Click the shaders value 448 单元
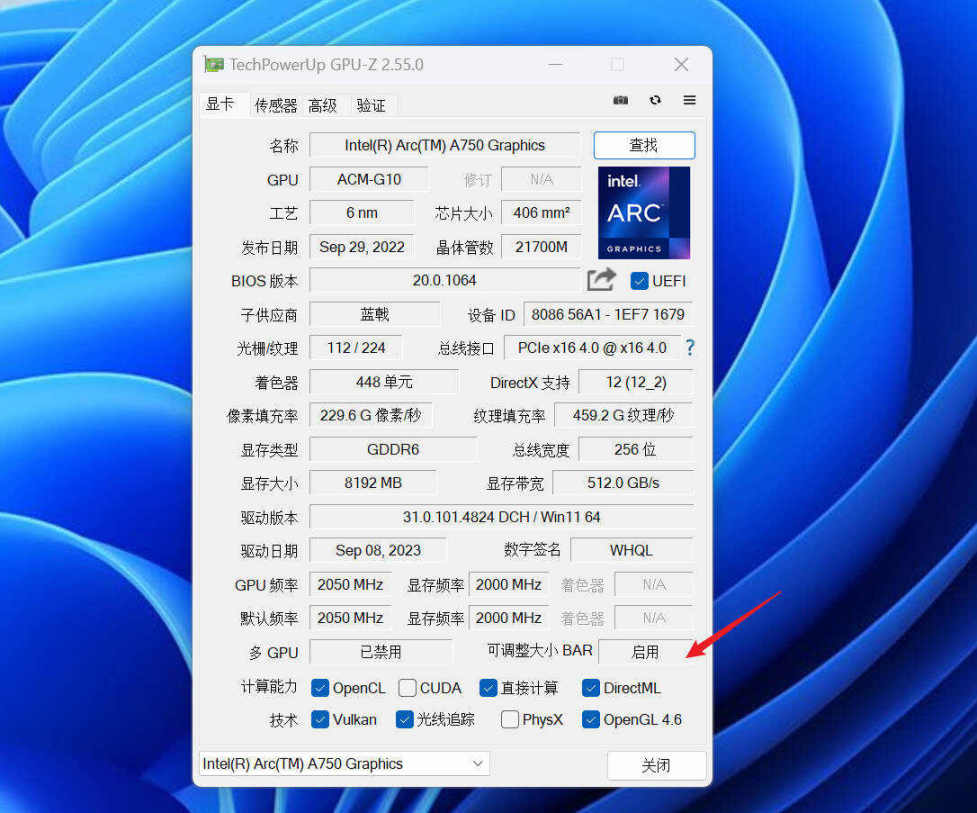The width and height of the screenshot is (977, 813). [384, 382]
